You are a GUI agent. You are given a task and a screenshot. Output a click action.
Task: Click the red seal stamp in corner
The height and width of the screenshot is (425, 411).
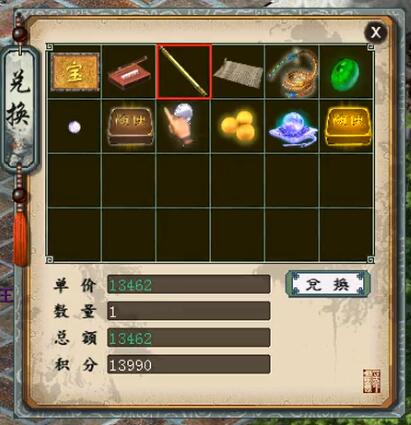371,381
